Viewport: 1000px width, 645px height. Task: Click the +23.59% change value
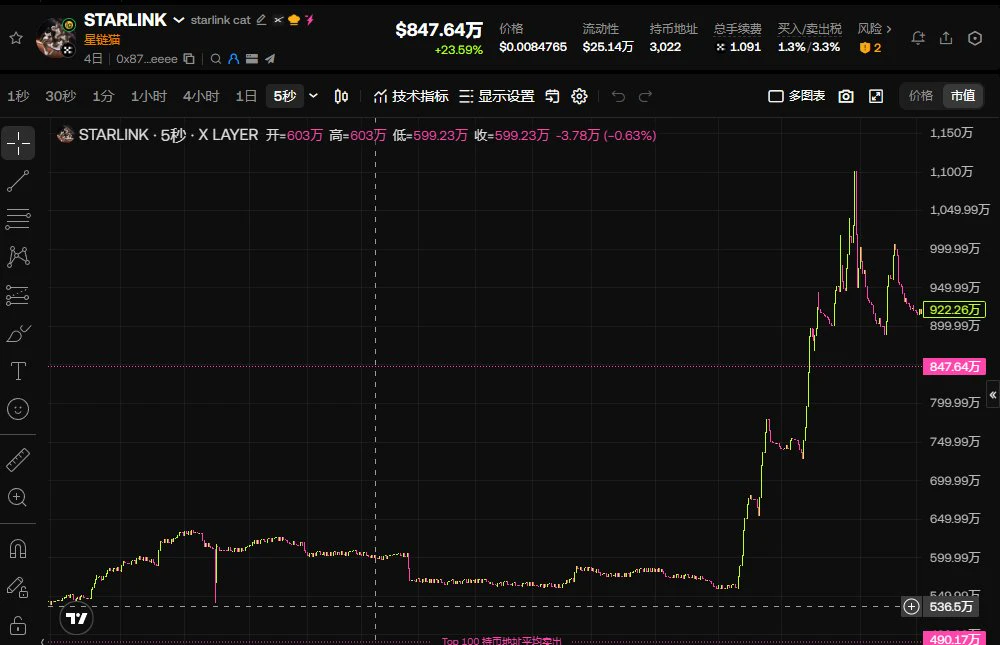[459, 50]
